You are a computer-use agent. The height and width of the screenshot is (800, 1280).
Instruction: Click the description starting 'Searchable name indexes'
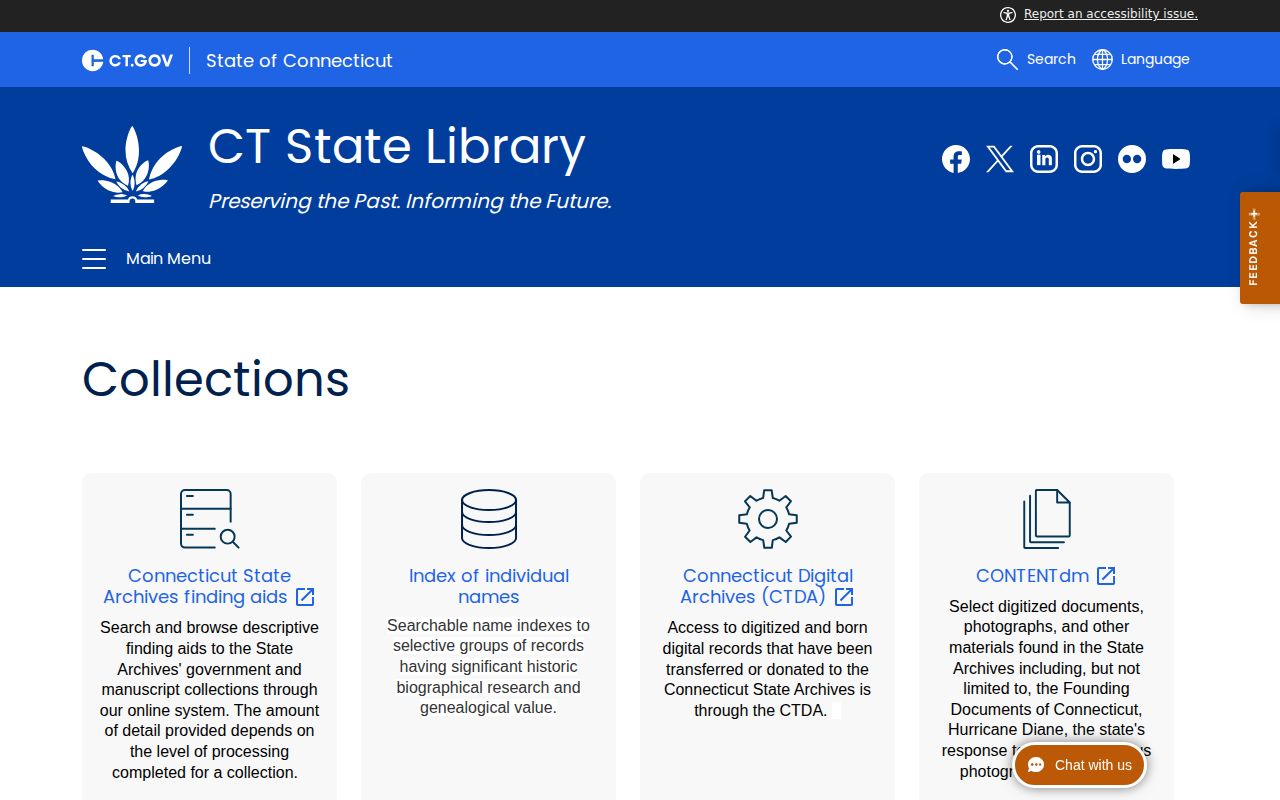[x=489, y=667]
